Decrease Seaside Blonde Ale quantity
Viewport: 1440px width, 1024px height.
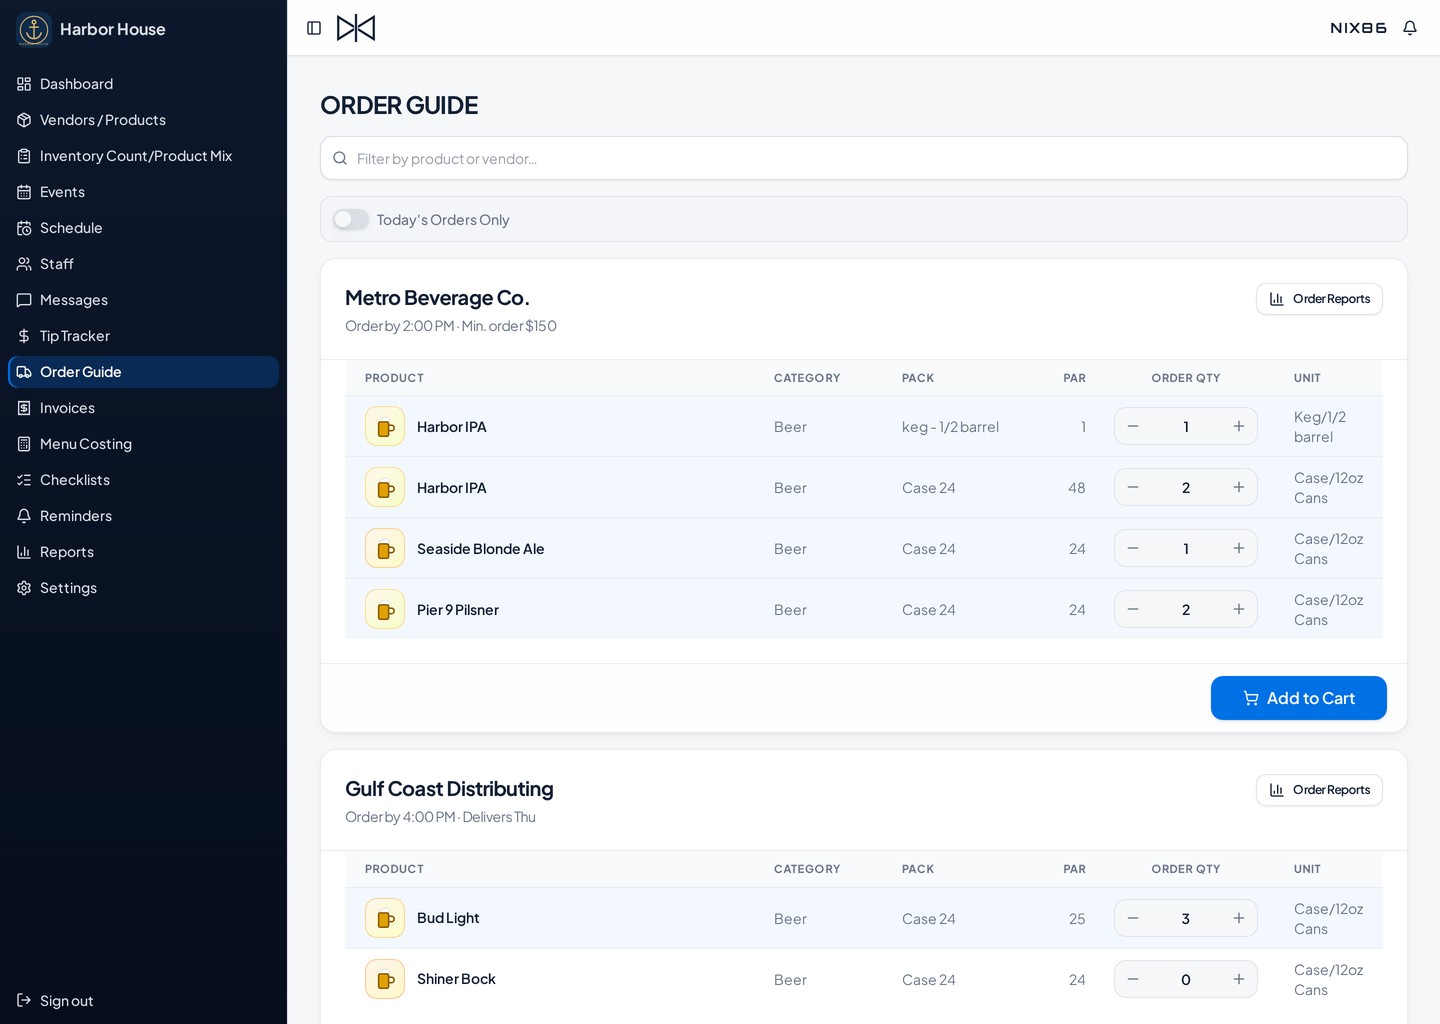click(x=1133, y=548)
